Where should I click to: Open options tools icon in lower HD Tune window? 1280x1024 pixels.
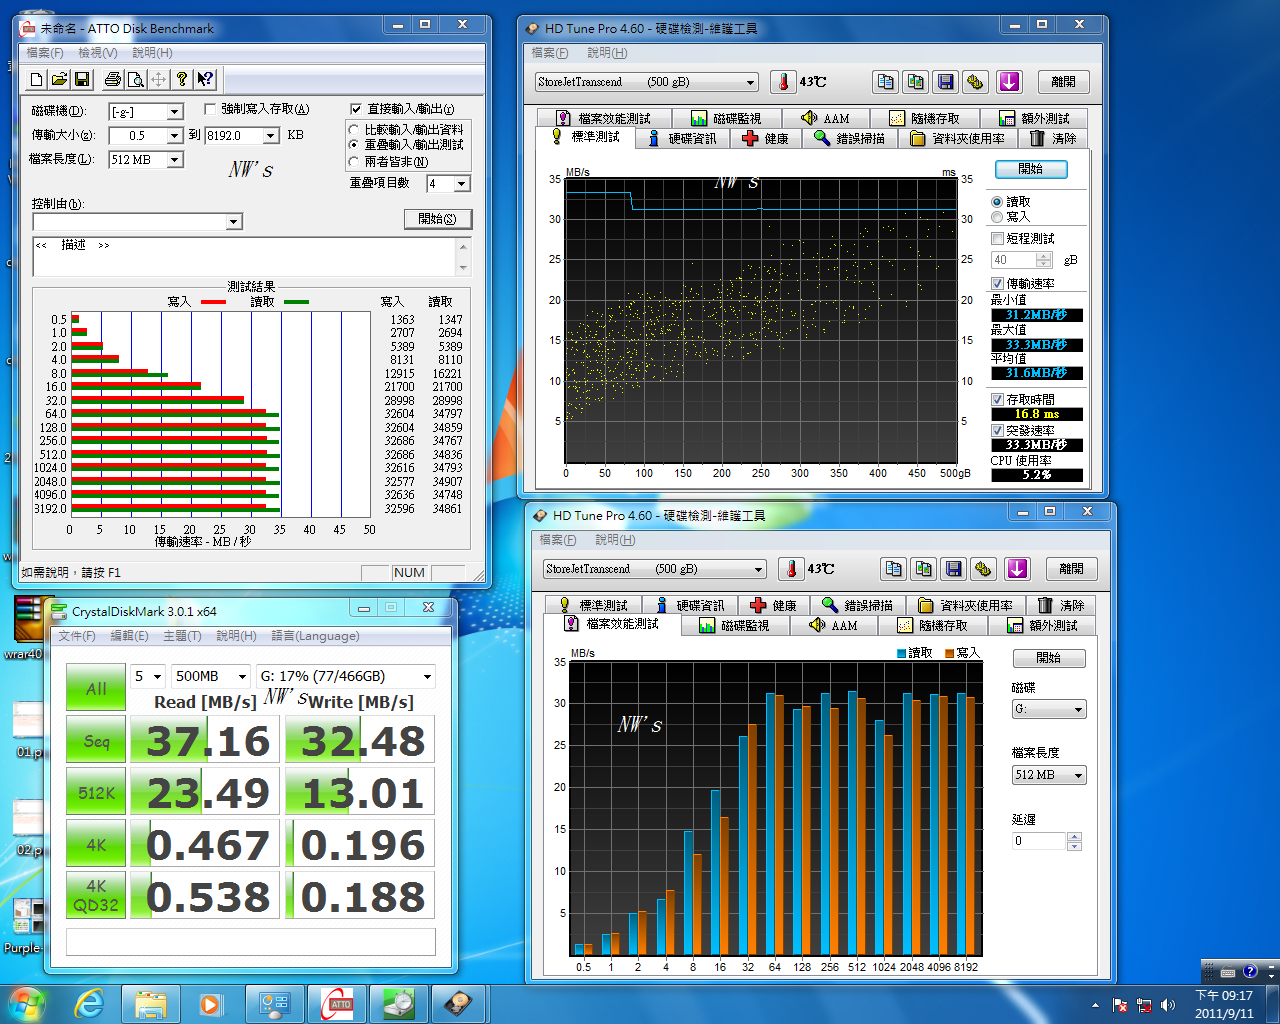[983, 569]
